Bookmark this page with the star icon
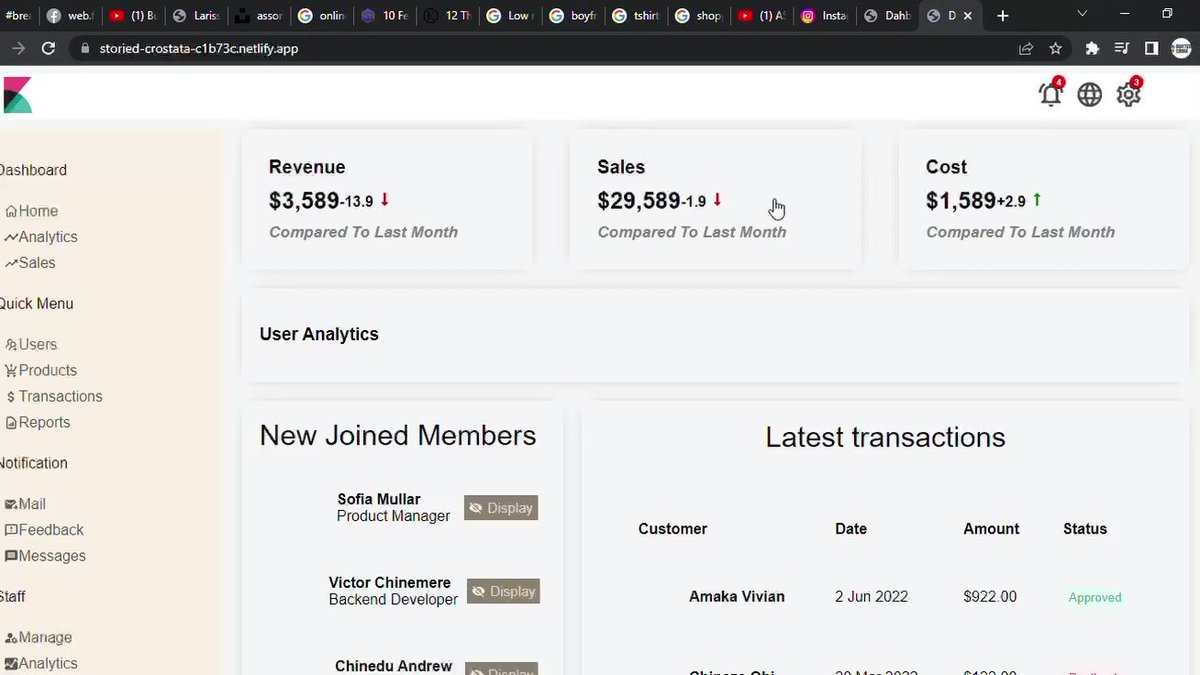Image resolution: width=1200 pixels, height=675 pixels. coord(1055,48)
